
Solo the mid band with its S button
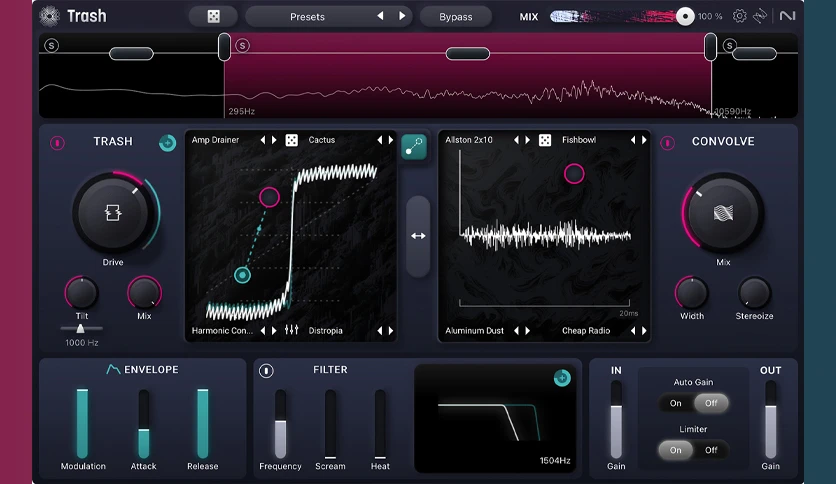tap(243, 45)
